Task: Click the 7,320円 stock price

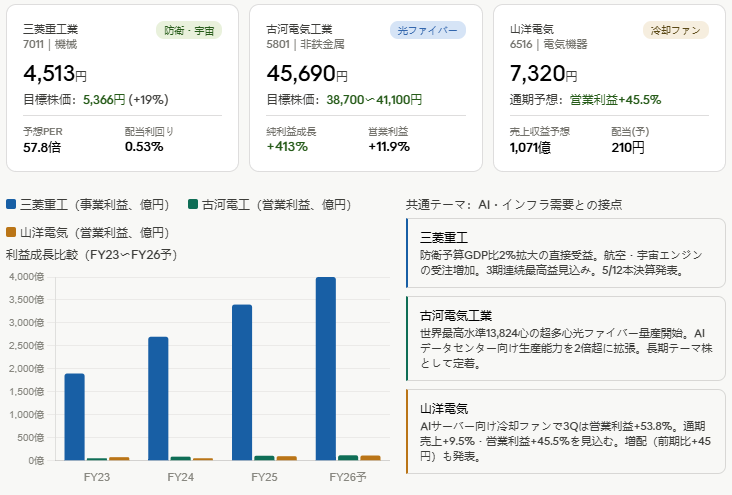Action: pyautogui.click(x=543, y=73)
